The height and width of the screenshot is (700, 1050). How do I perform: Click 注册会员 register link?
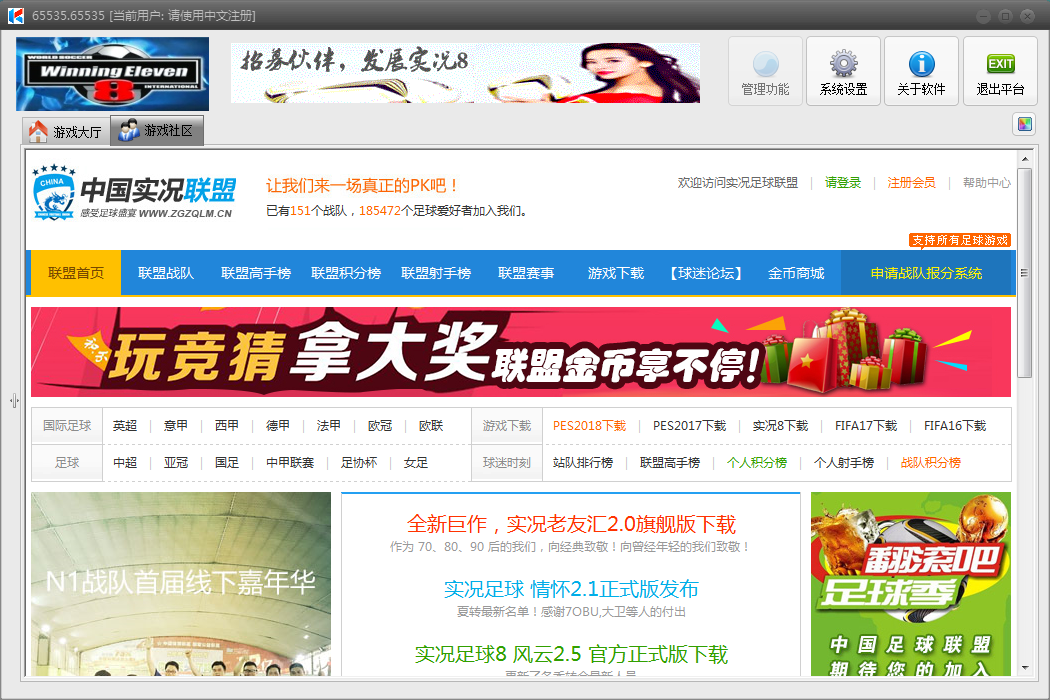[911, 183]
